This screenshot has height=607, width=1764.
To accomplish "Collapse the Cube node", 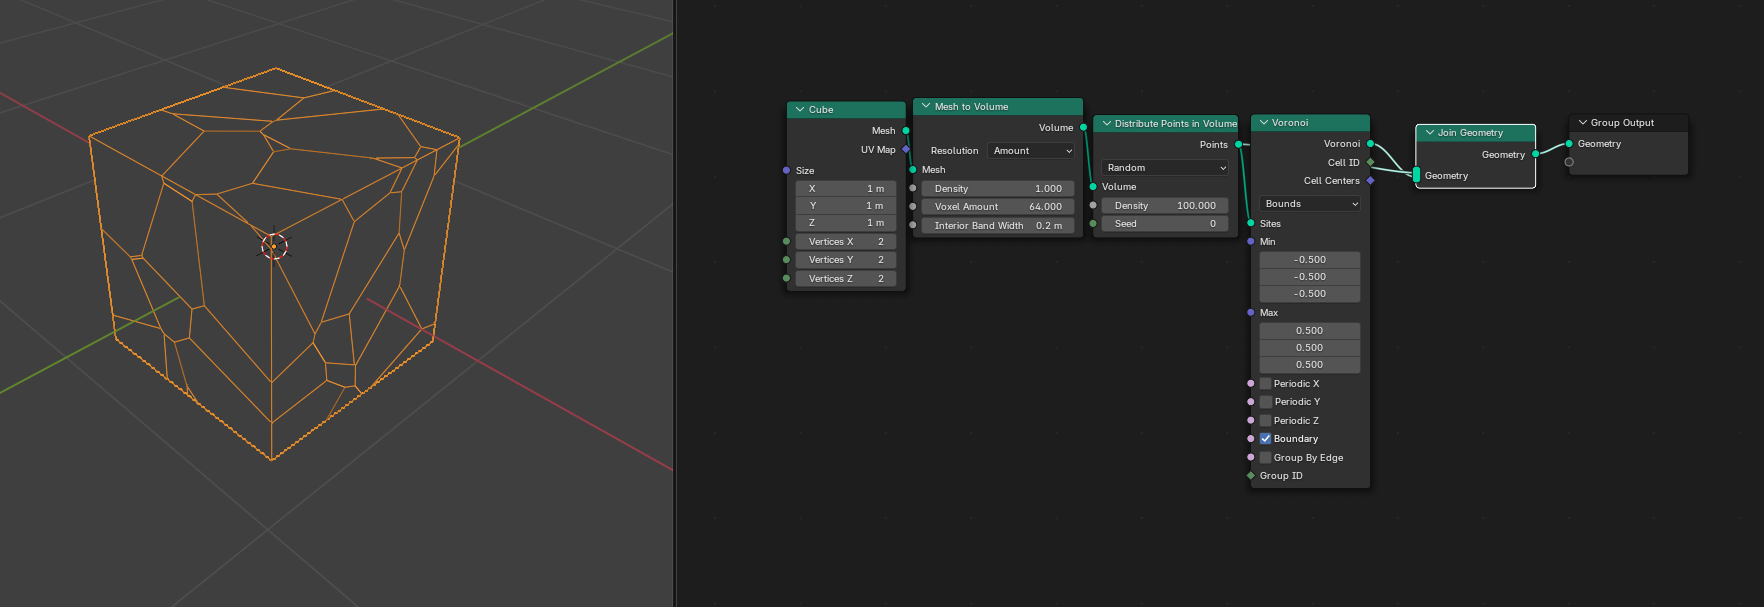I will [800, 110].
